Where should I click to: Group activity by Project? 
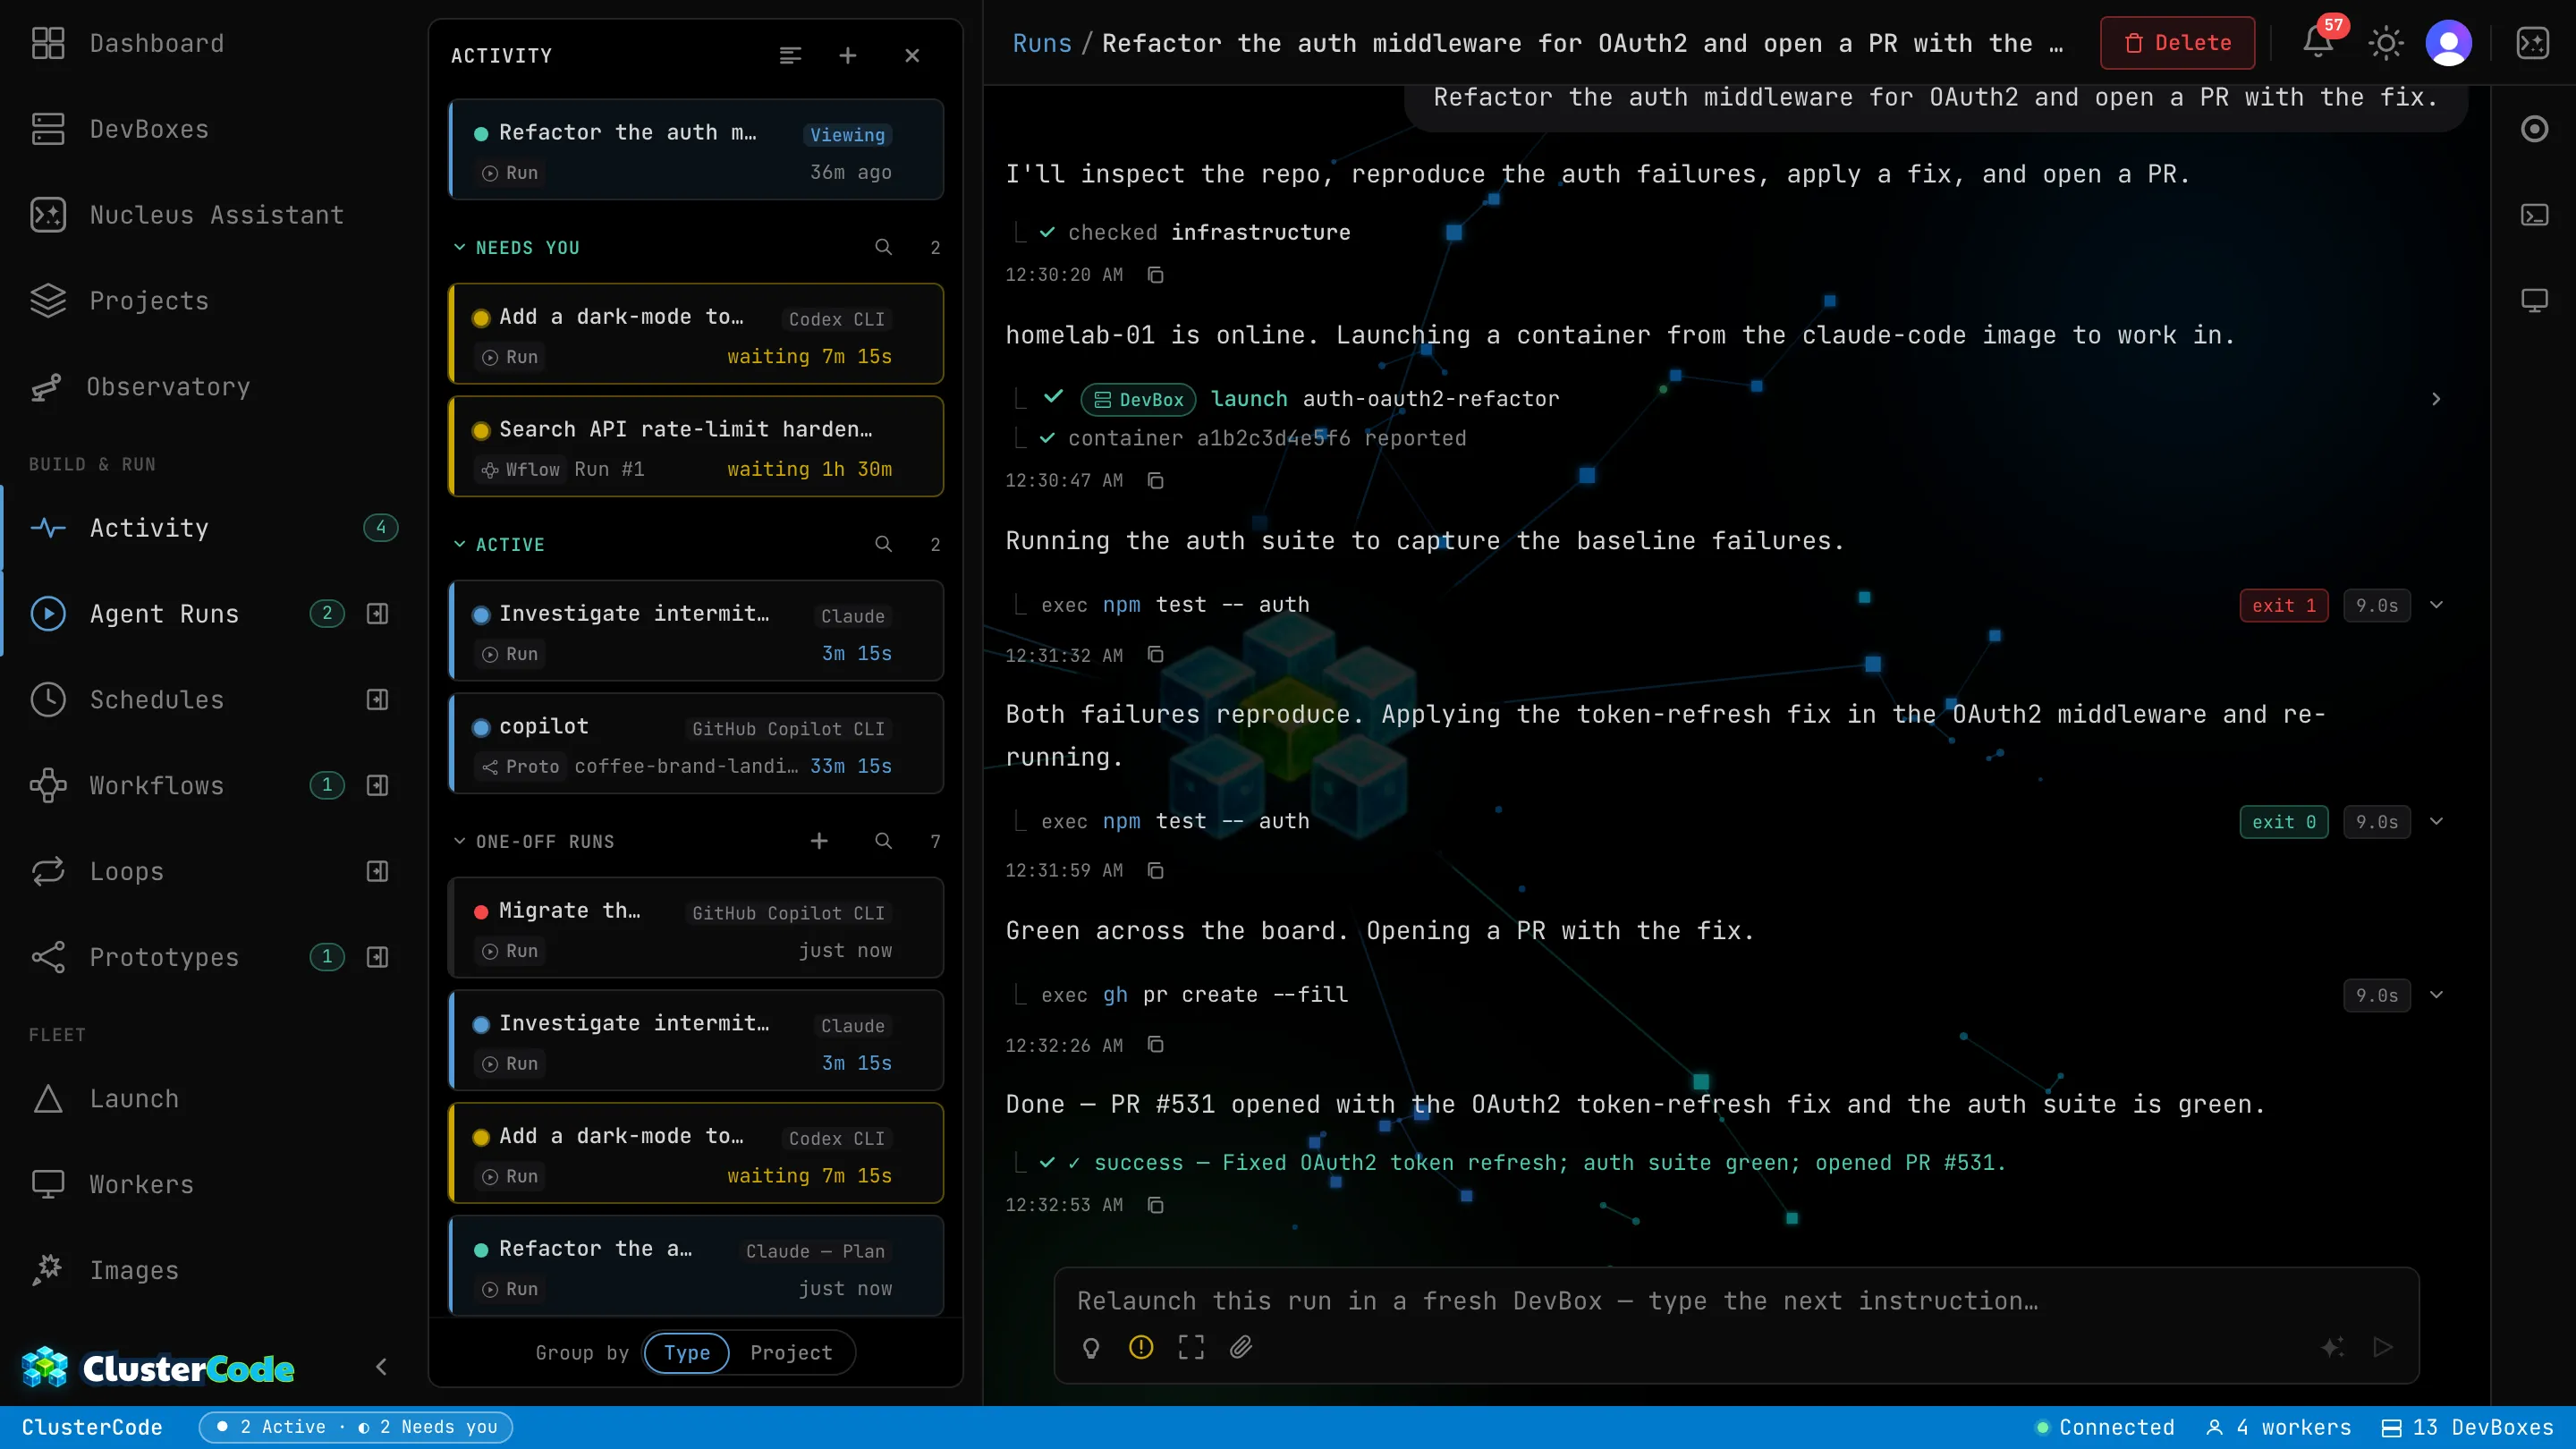791,1353
